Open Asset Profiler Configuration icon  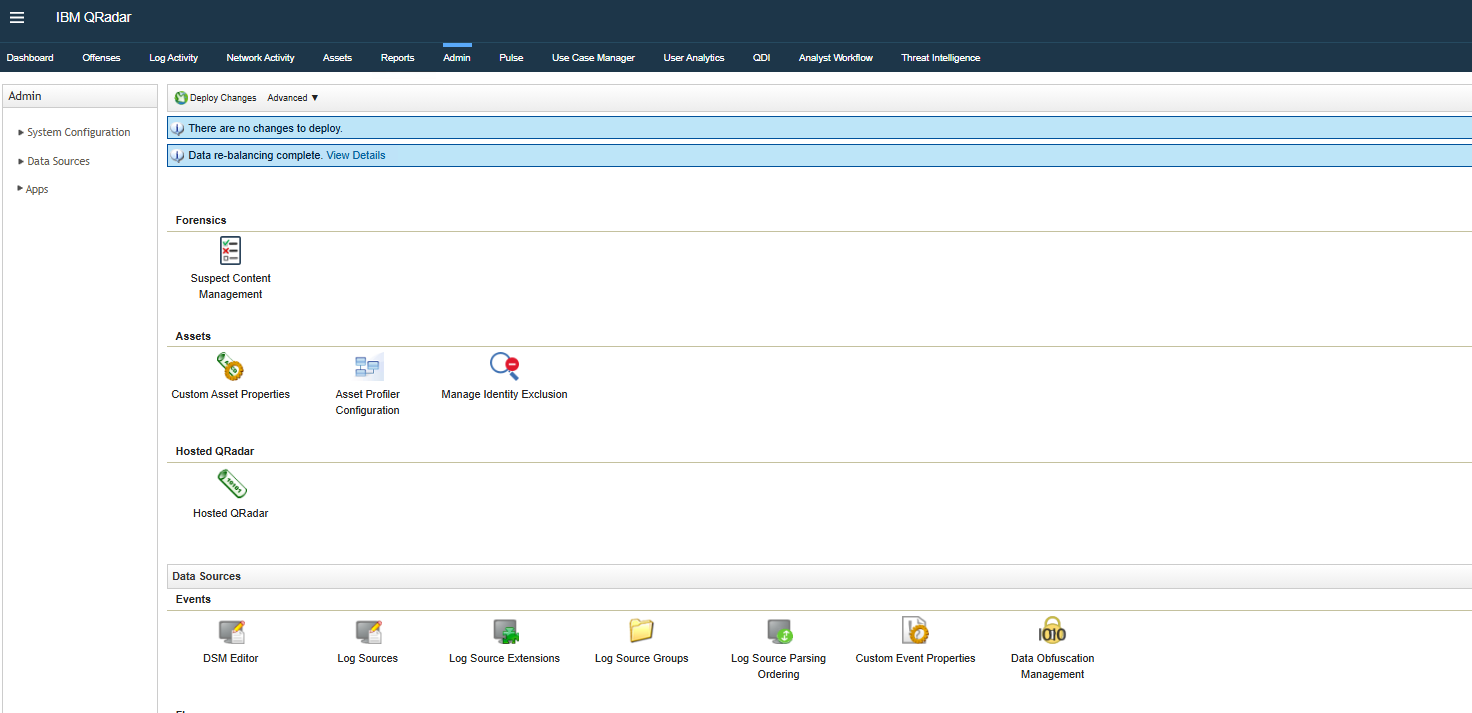(x=368, y=367)
